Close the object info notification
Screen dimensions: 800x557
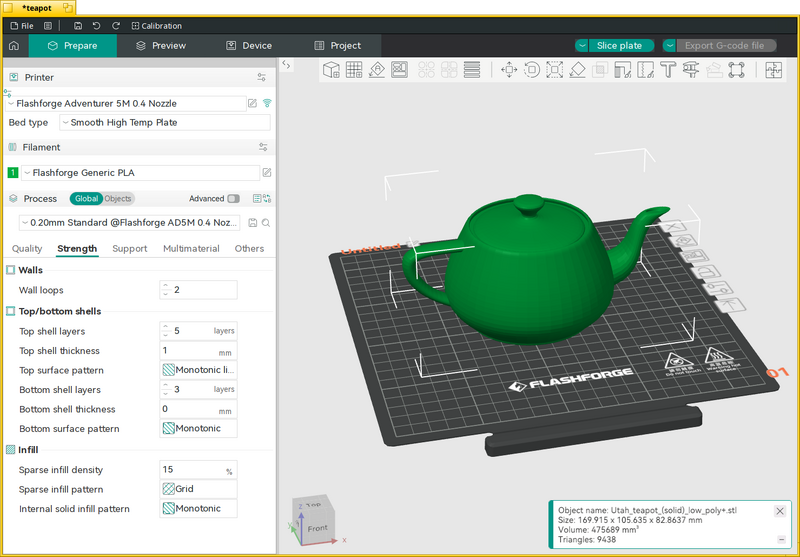[780, 511]
